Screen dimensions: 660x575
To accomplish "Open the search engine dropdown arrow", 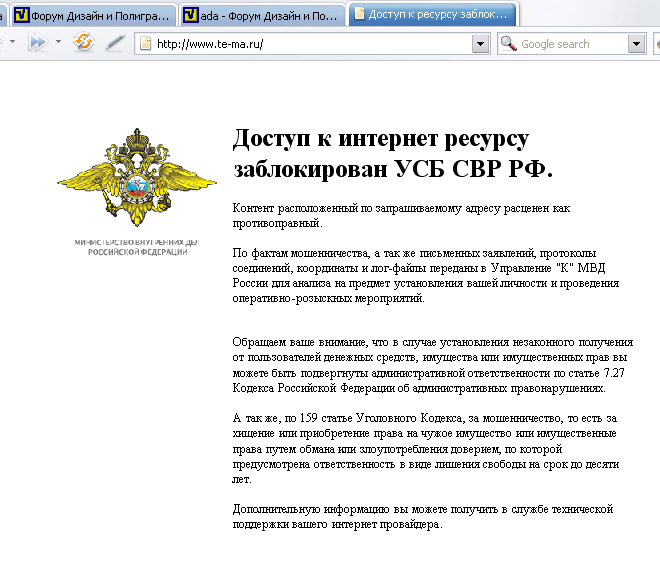I will (x=636, y=44).
